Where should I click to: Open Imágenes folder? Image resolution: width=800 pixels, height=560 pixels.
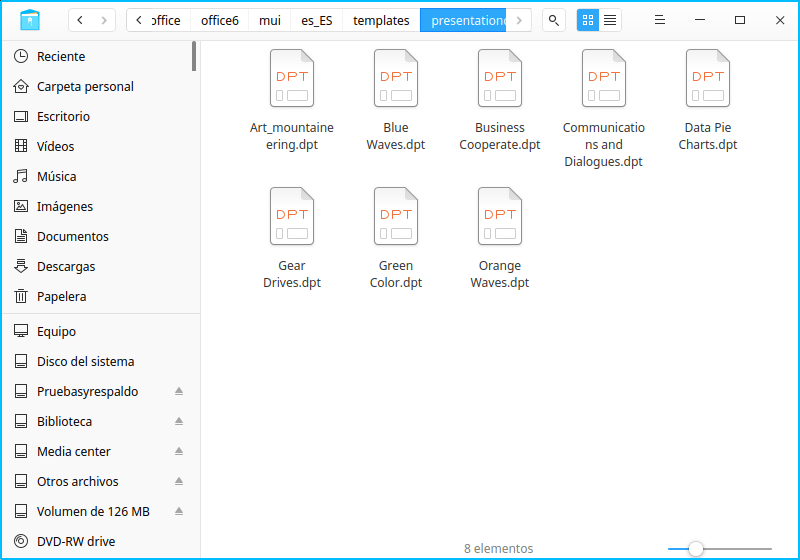(101, 207)
